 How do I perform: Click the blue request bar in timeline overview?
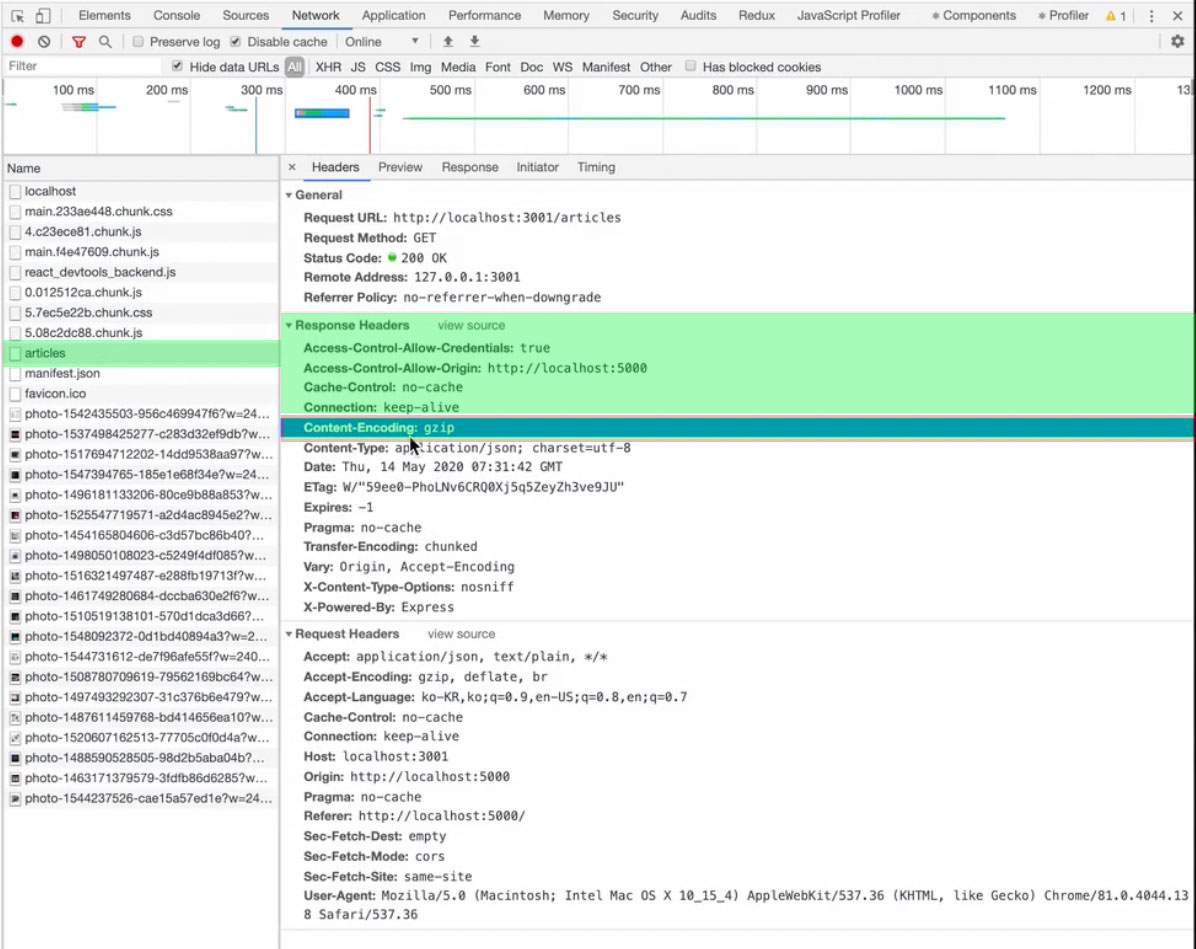pyautogui.click(x=322, y=114)
